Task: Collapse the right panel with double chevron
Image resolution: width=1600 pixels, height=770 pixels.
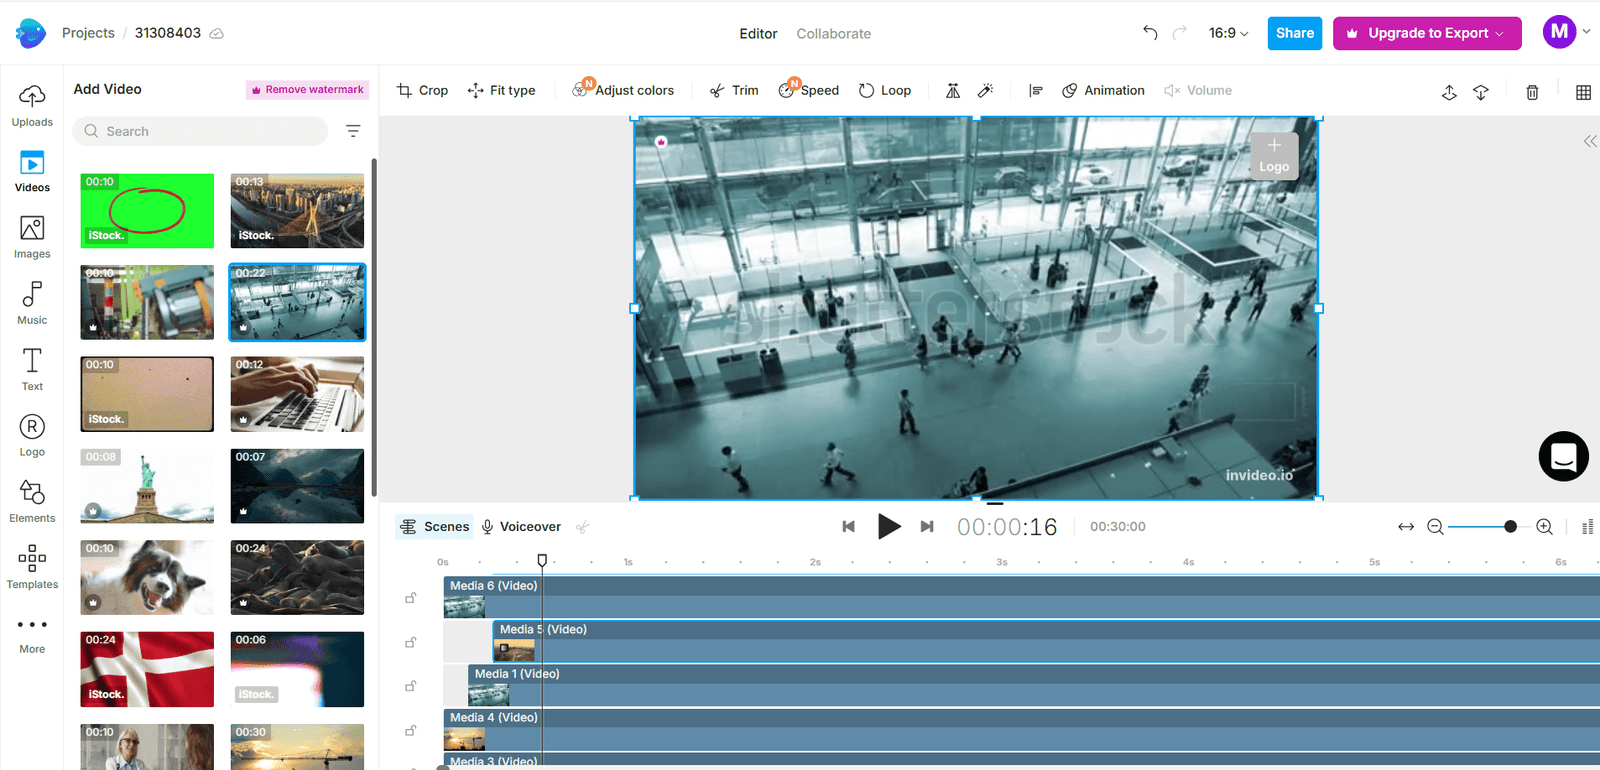Action: click(1590, 141)
